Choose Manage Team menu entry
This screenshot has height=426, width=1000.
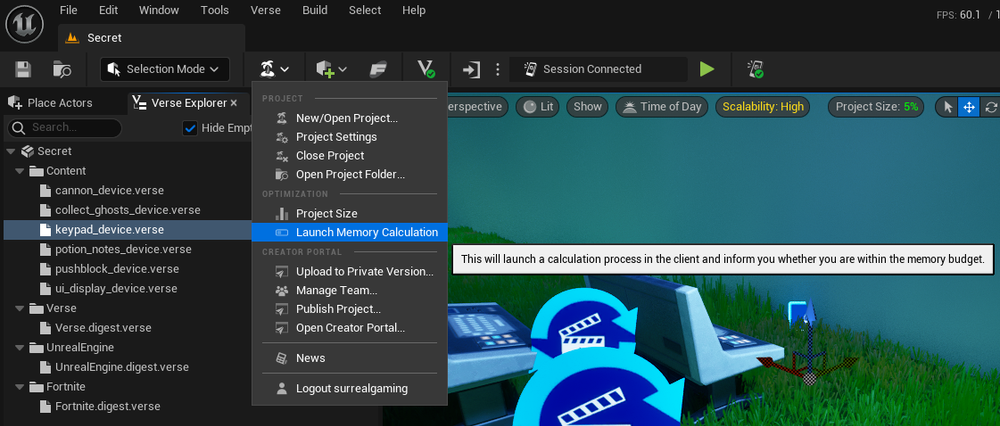[x=349, y=290]
